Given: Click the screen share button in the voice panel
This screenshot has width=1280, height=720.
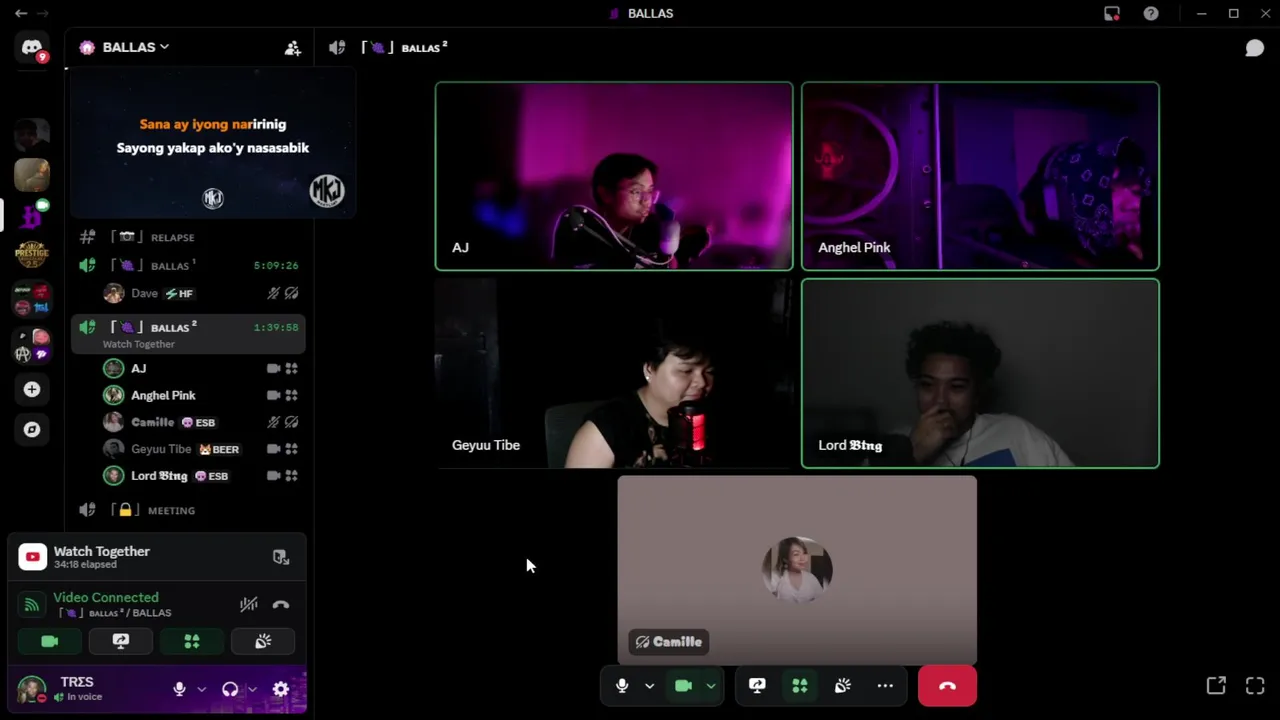Looking at the screenshot, I should tap(121, 641).
